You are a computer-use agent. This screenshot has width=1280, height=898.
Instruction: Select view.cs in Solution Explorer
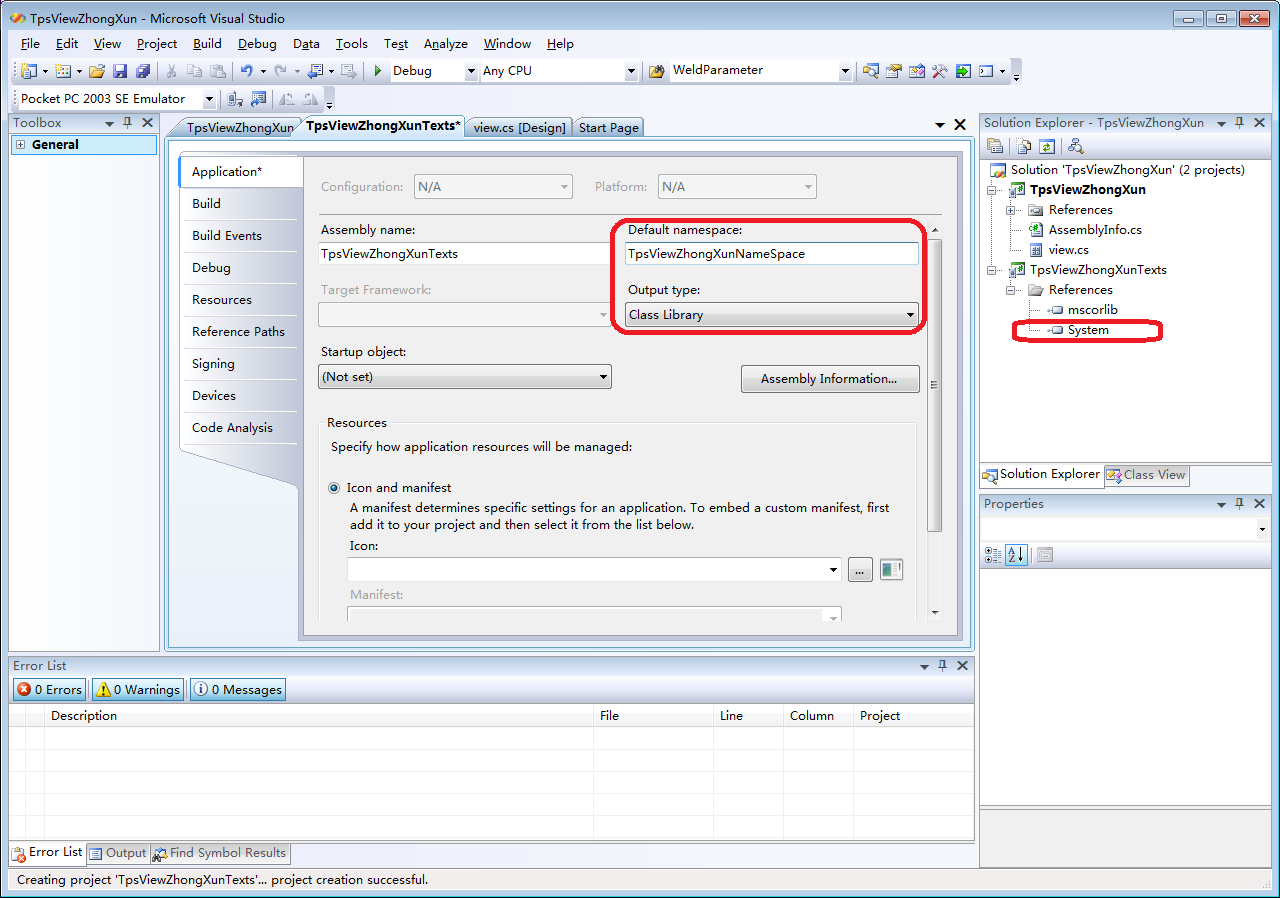(x=1068, y=250)
